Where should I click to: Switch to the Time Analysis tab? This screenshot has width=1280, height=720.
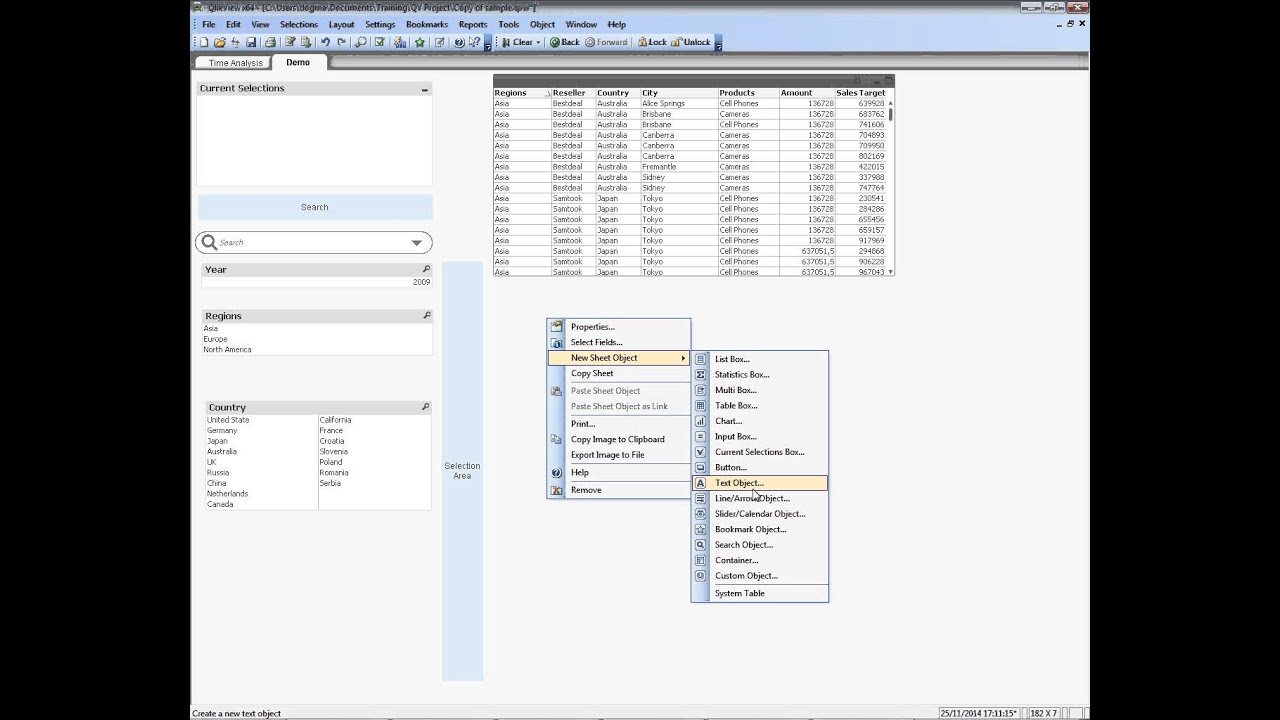pos(235,63)
